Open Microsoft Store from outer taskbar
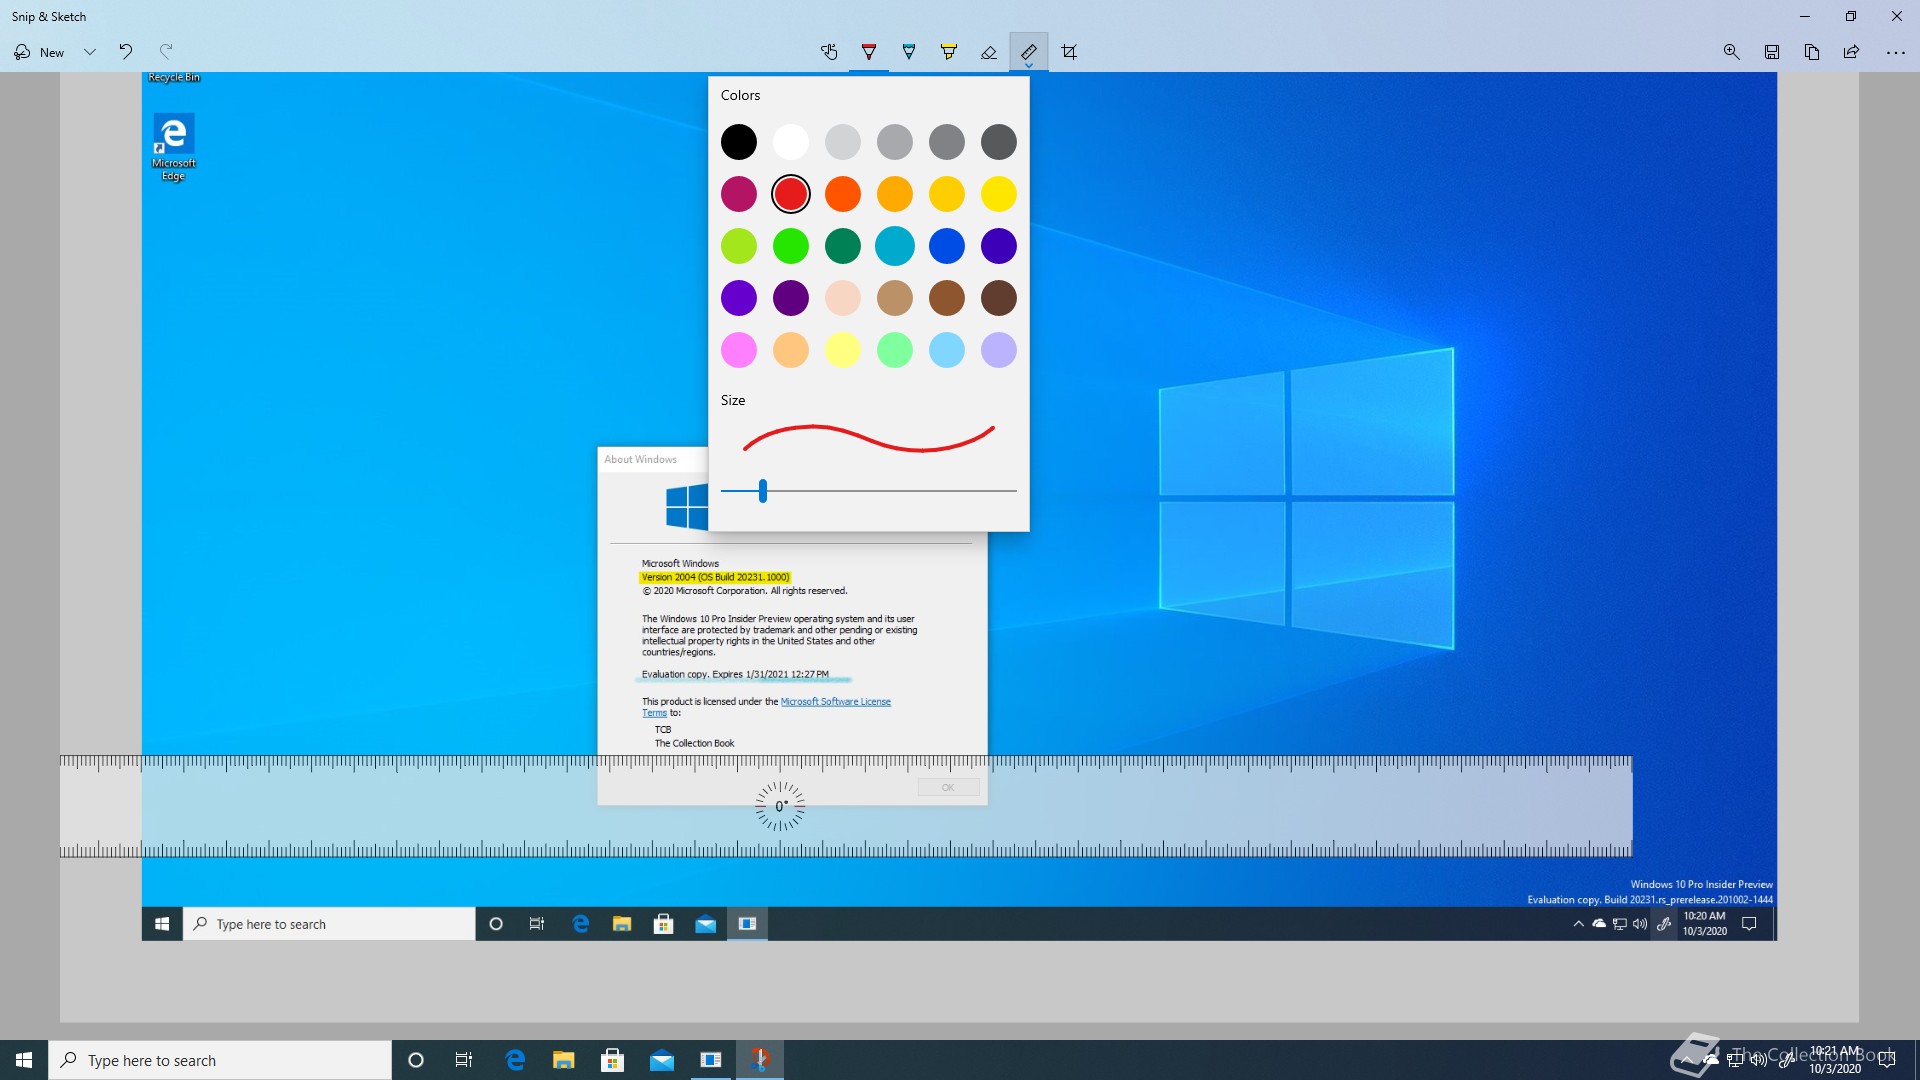This screenshot has width=1920, height=1080. pos(613,1060)
